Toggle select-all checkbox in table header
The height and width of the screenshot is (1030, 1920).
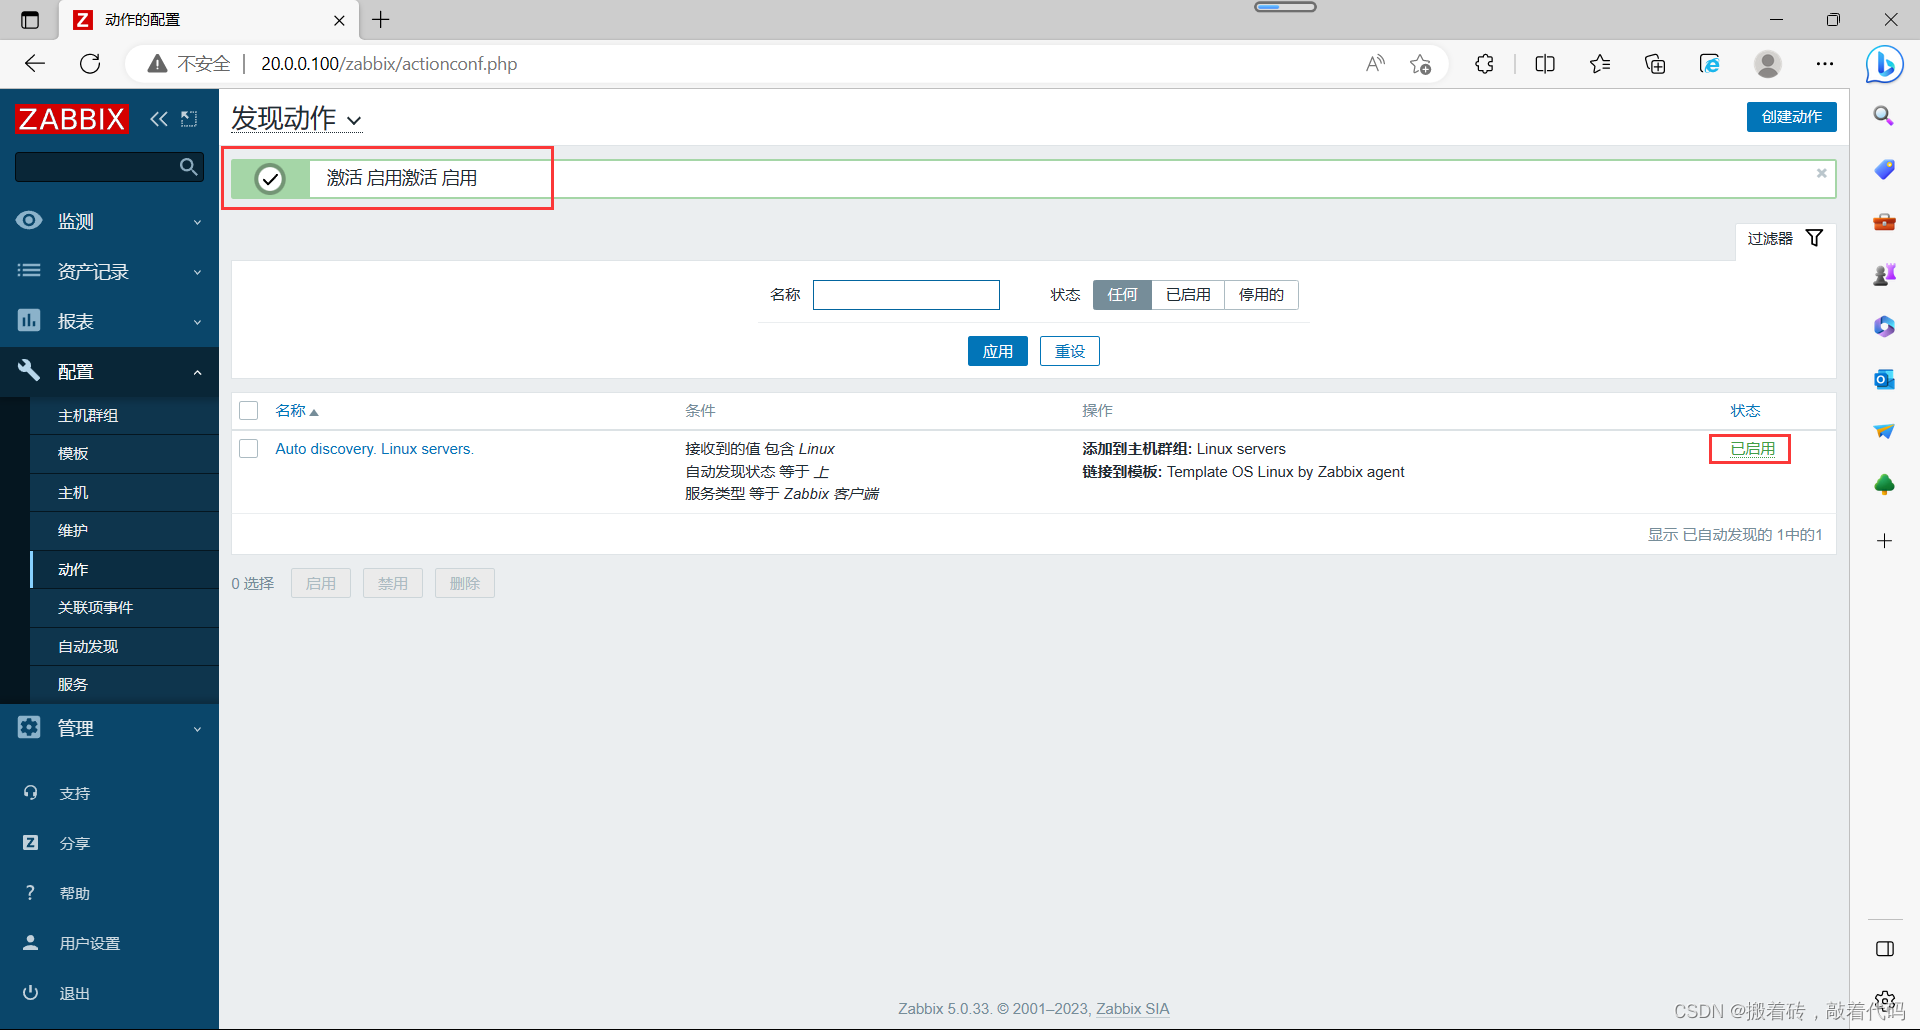tap(249, 411)
